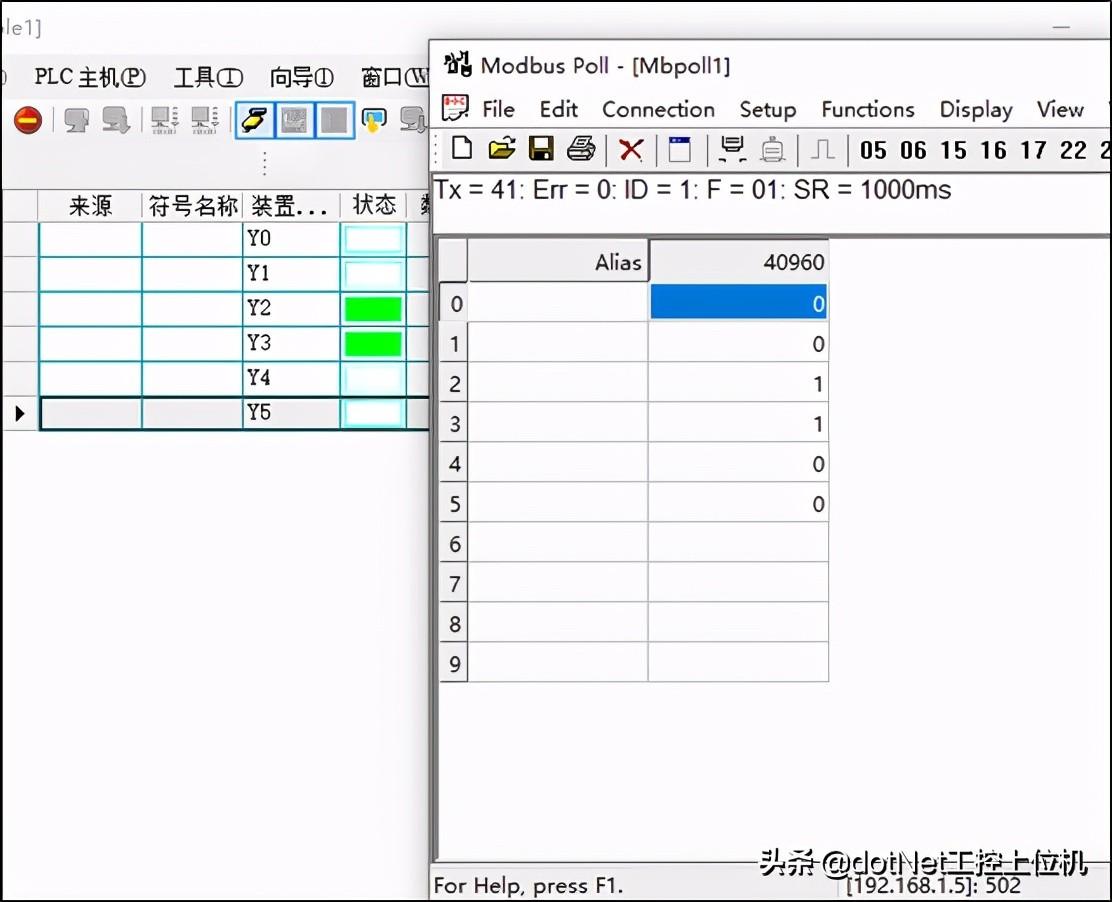
Task: Select the value cell in Modbus row 5
Action: click(x=738, y=503)
